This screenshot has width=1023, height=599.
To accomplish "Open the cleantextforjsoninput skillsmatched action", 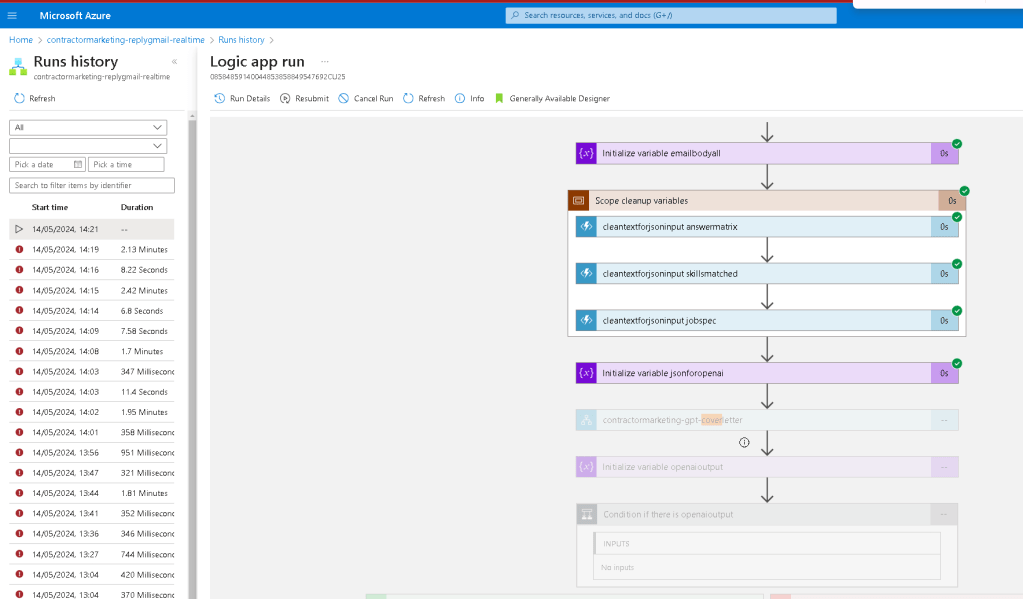I will [x=767, y=273].
